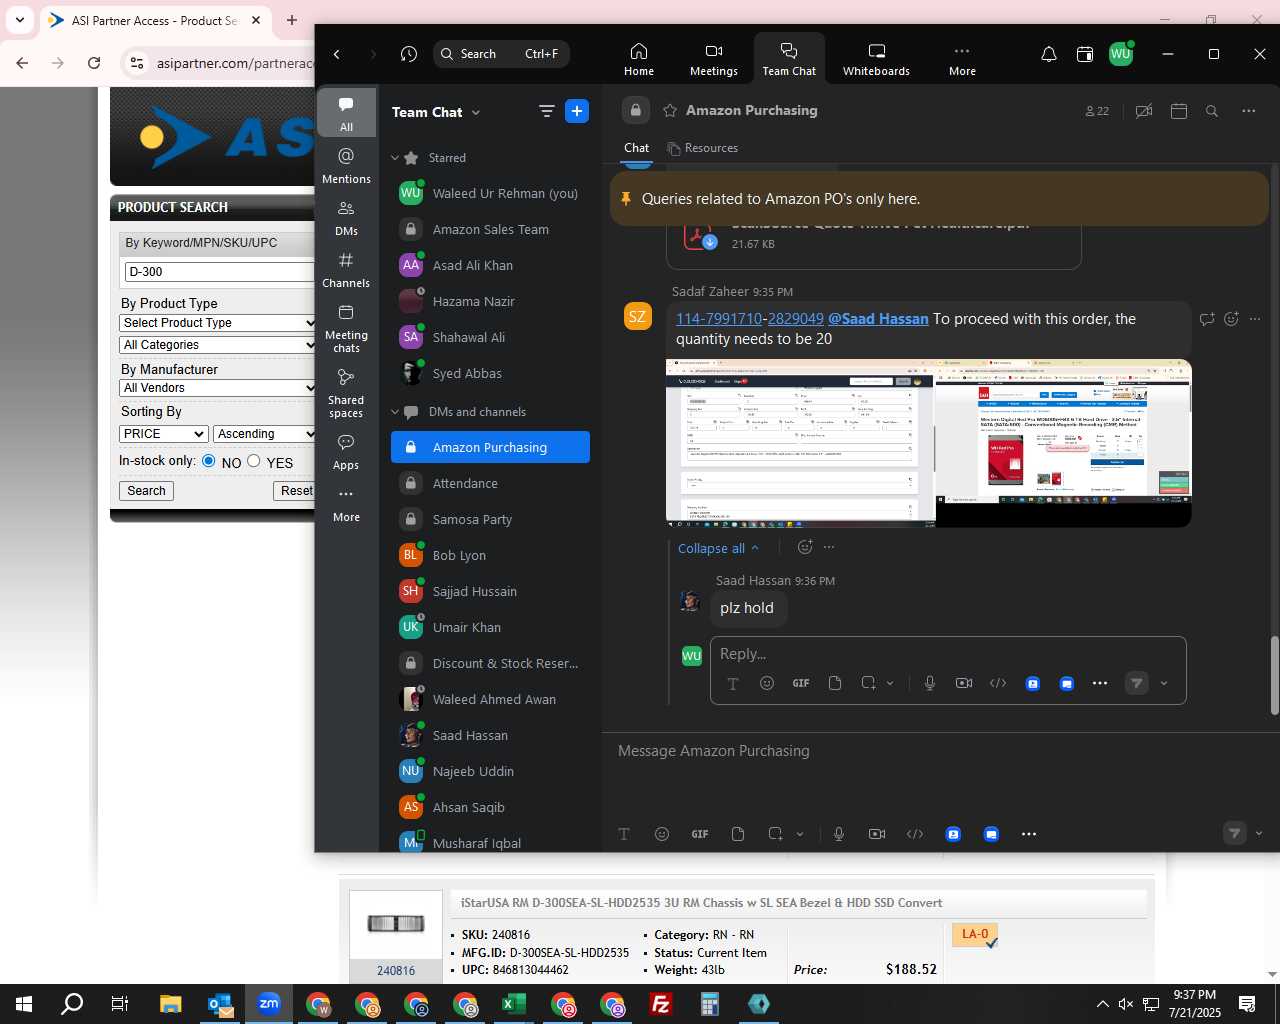The height and width of the screenshot is (1024, 1280).
Task: Open All Vendors dropdown
Action: (217, 388)
